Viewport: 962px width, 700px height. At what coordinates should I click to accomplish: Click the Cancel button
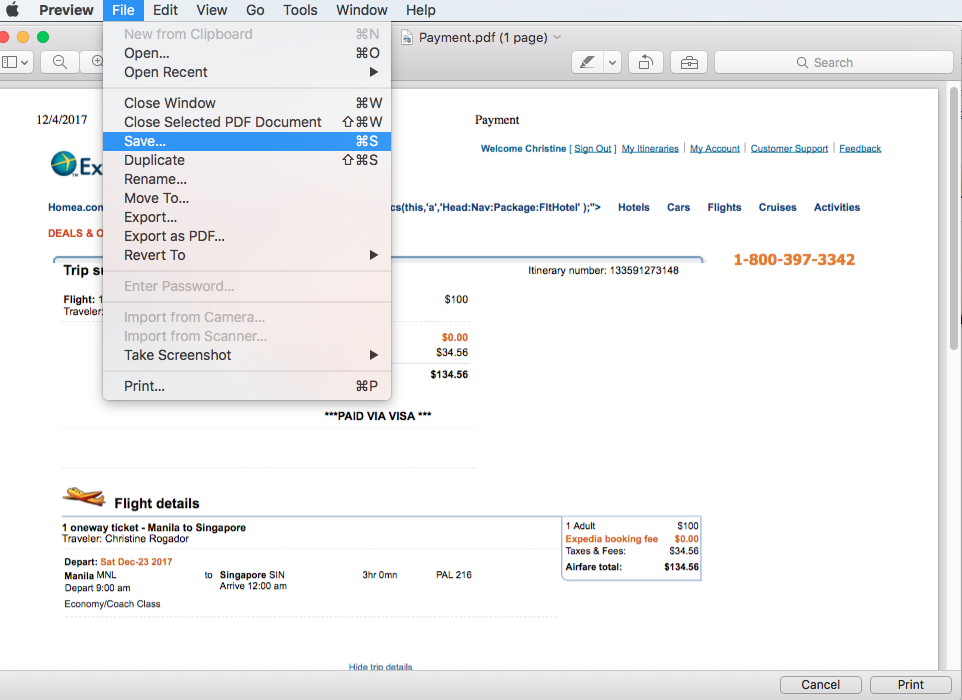[820, 685]
